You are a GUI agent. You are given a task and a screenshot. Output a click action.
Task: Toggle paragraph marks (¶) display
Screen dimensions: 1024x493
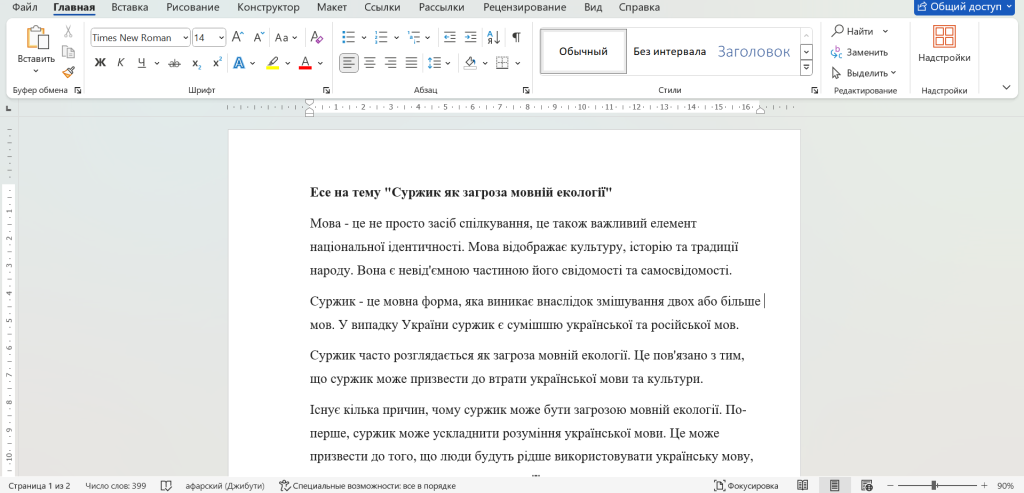point(517,37)
